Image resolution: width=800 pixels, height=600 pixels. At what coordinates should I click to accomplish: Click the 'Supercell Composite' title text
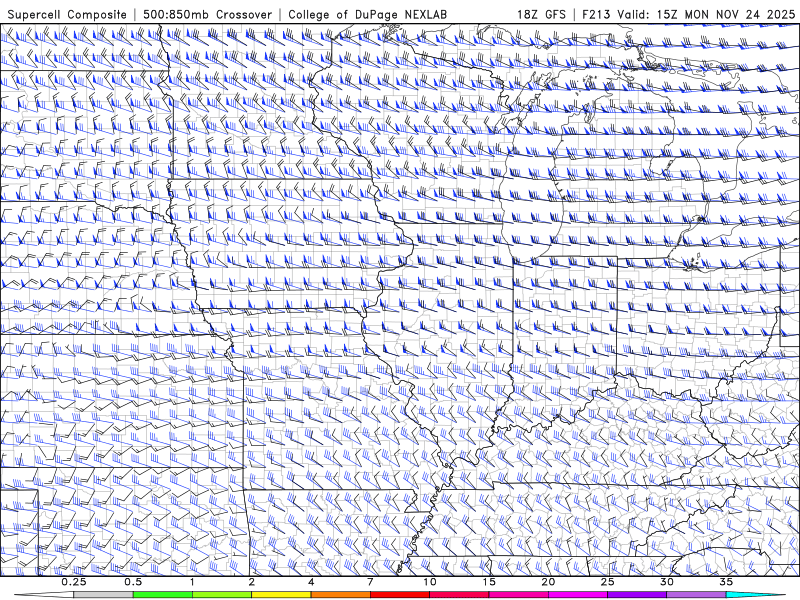click(67, 14)
